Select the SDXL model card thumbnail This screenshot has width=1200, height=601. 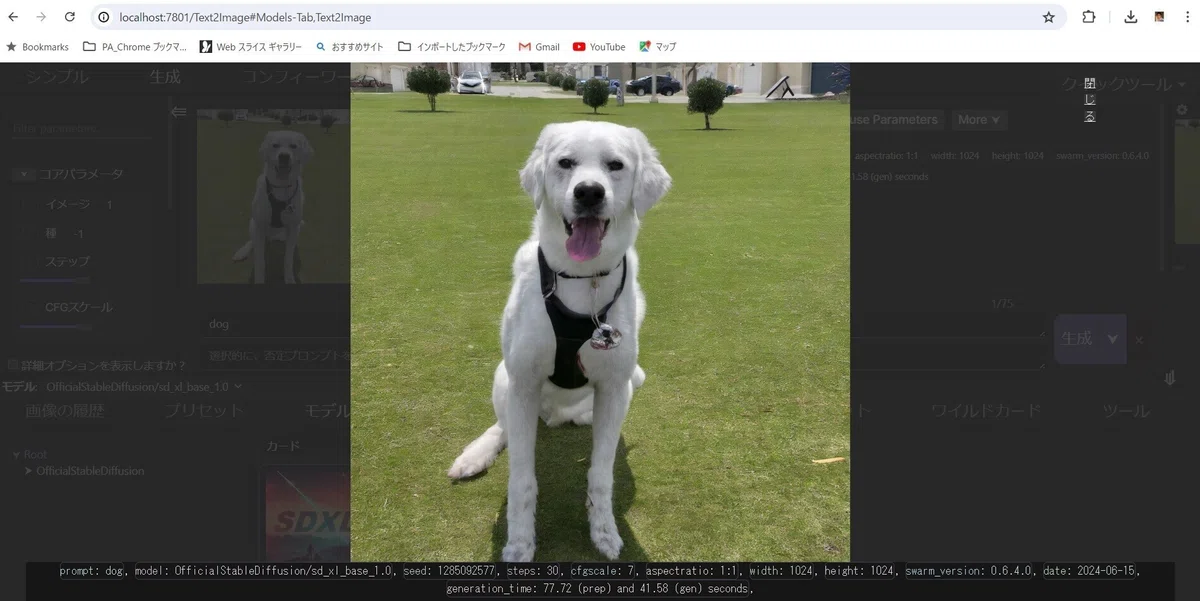point(307,515)
